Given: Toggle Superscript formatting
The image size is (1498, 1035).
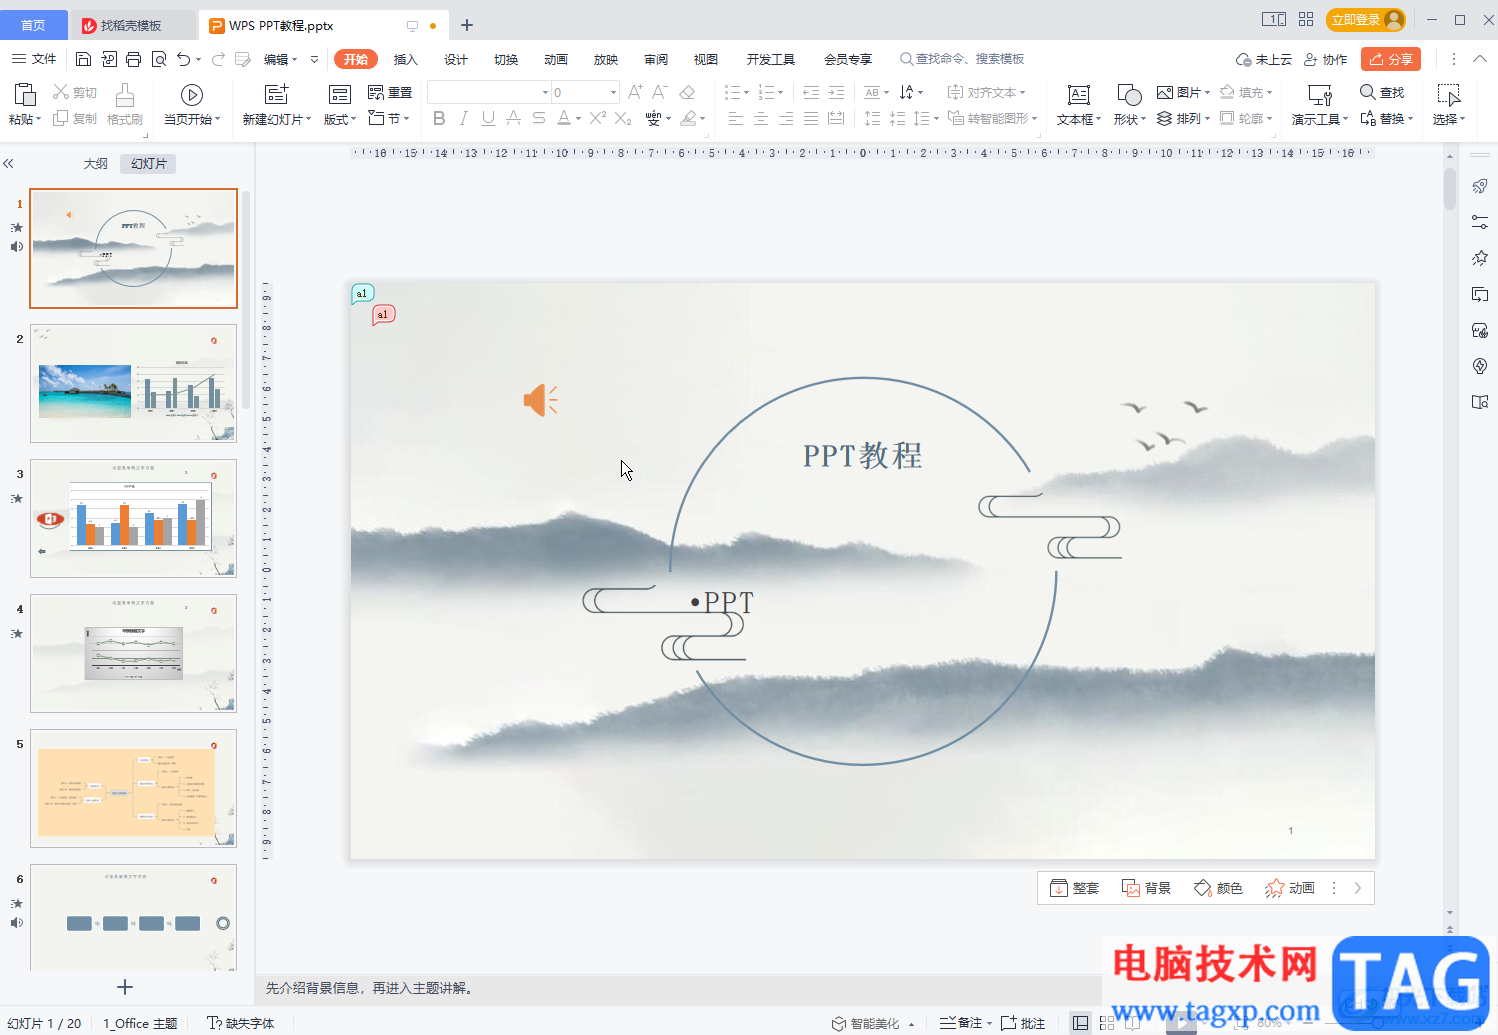Looking at the screenshot, I should [597, 118].
